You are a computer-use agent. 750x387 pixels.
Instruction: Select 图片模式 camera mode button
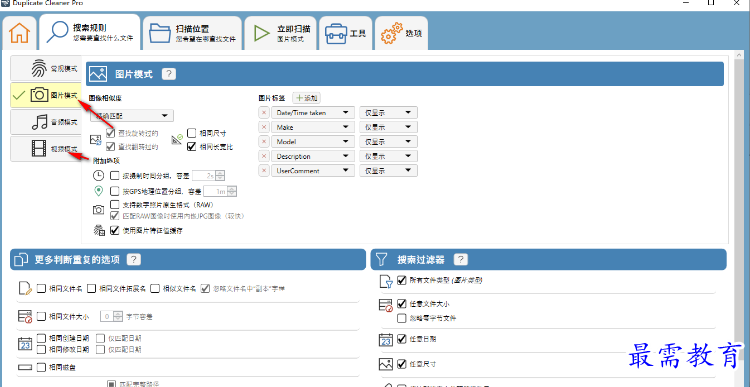coord(46,95)
